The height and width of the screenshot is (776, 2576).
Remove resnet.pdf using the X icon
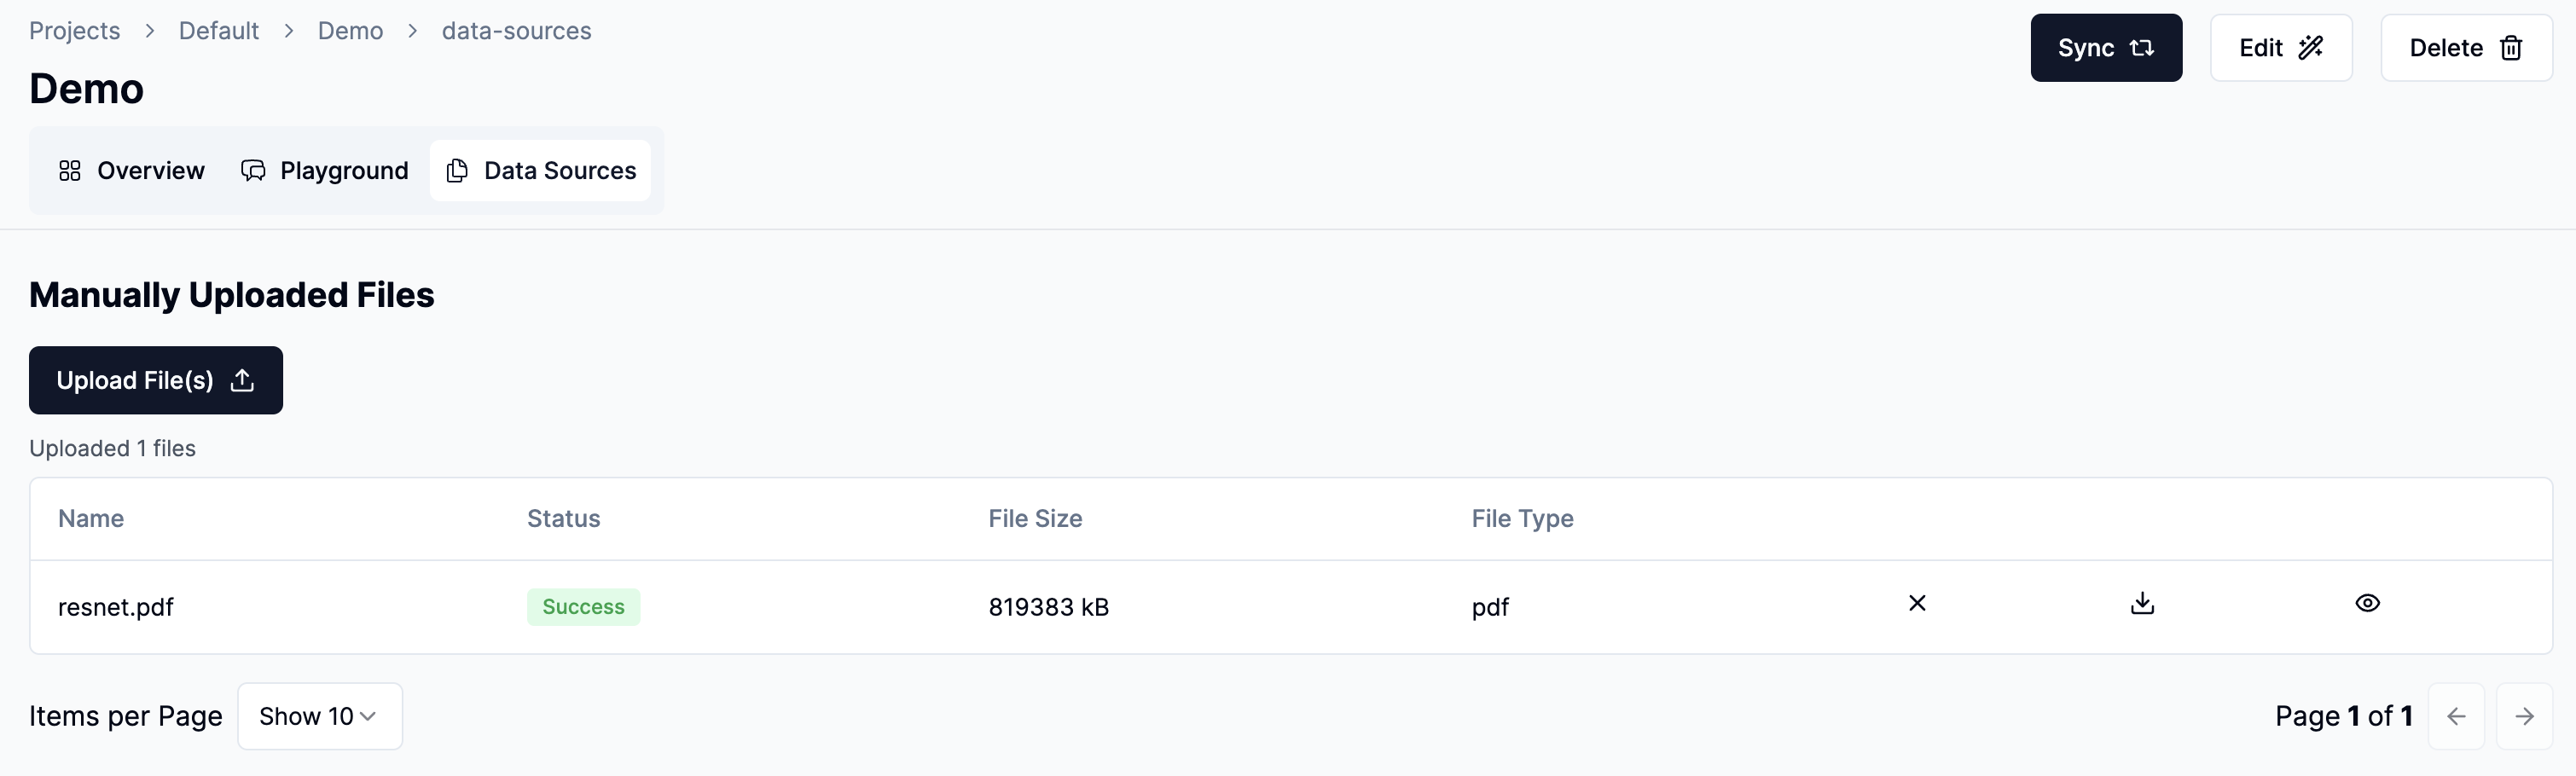tap(1917, 603)
